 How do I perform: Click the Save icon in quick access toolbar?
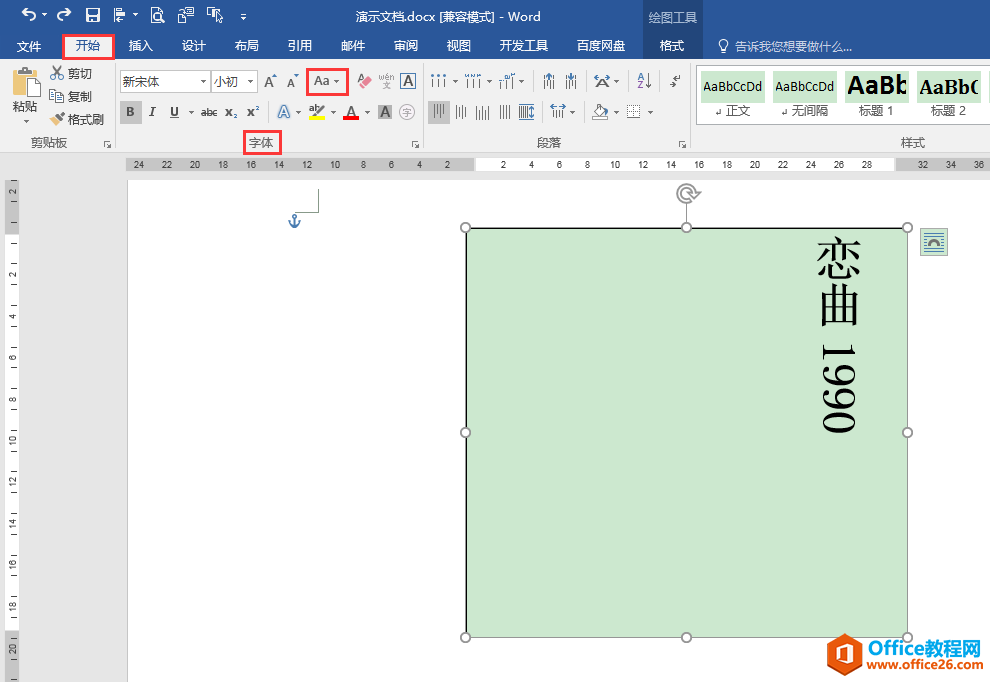92,15
